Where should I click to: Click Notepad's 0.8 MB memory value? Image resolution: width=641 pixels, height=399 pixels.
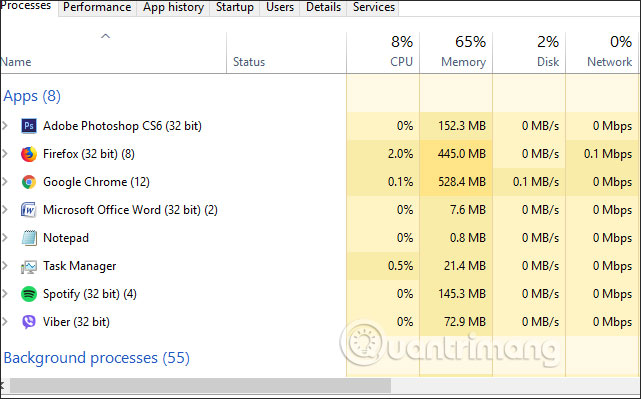[x=468, y=238]
